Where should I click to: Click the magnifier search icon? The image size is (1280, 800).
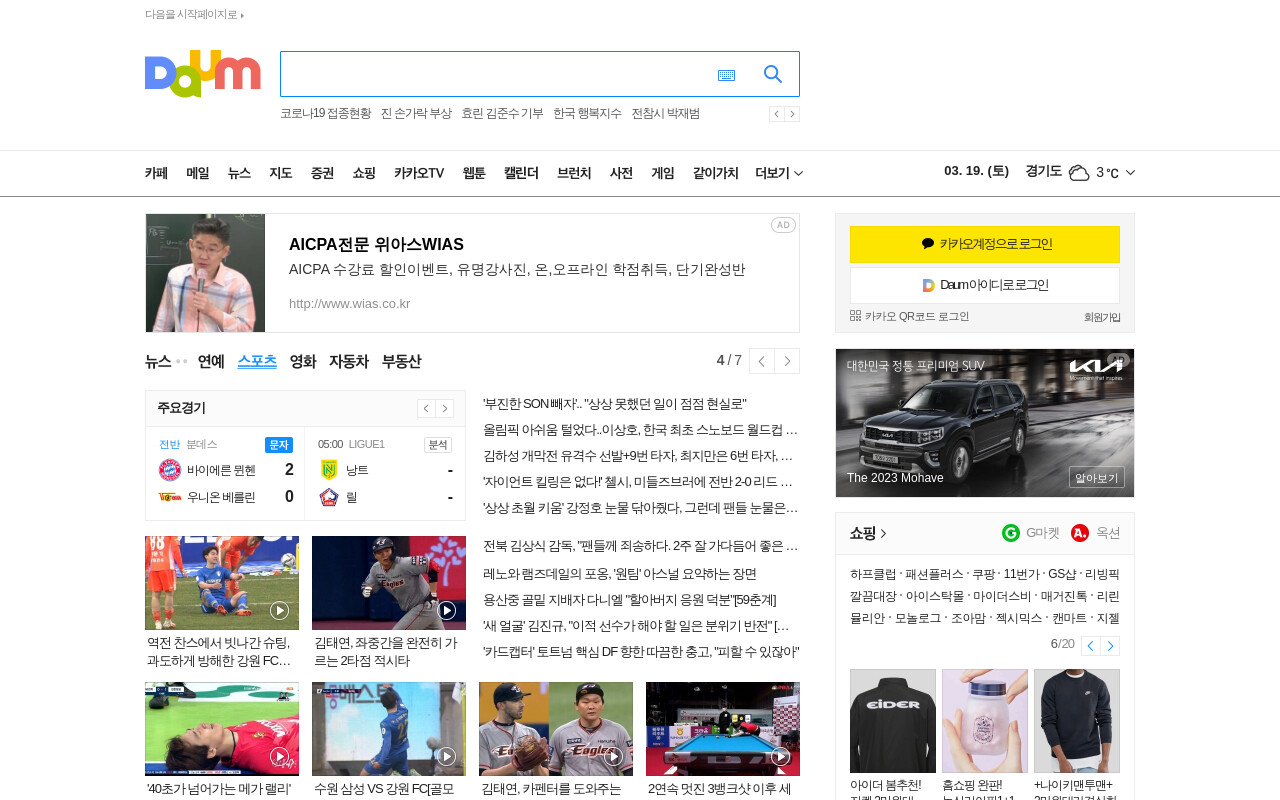(x=773, y=74)
